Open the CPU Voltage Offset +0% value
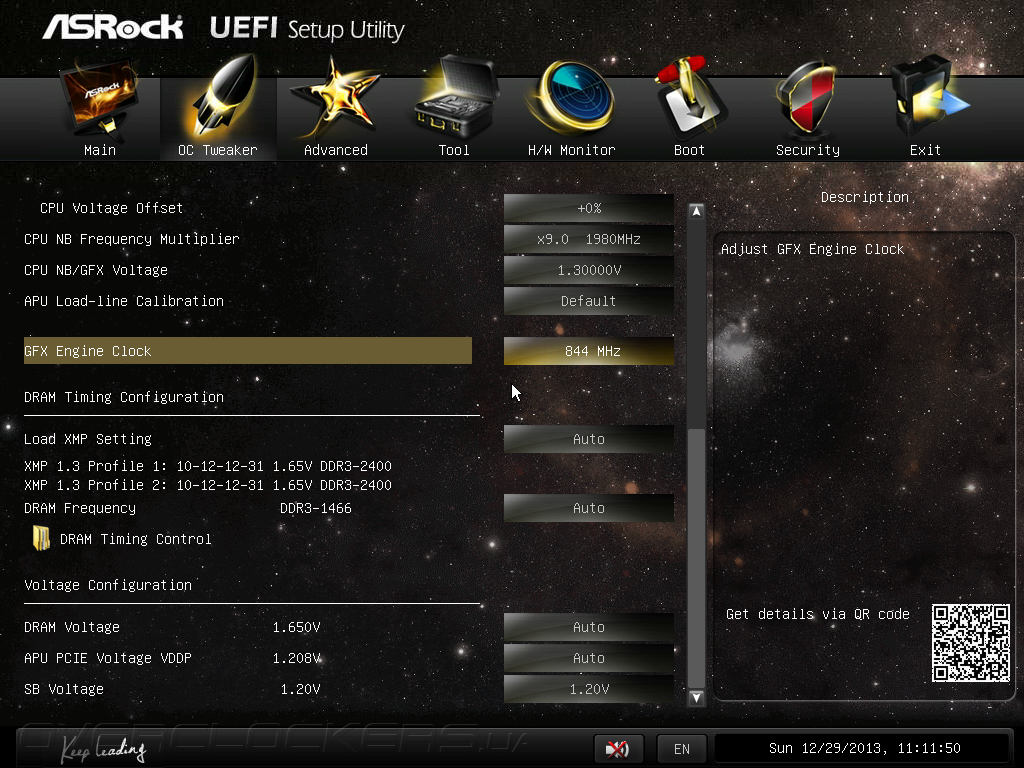Image resolution: width=1024 pixels, height=768 pixels. click(588, 208)
